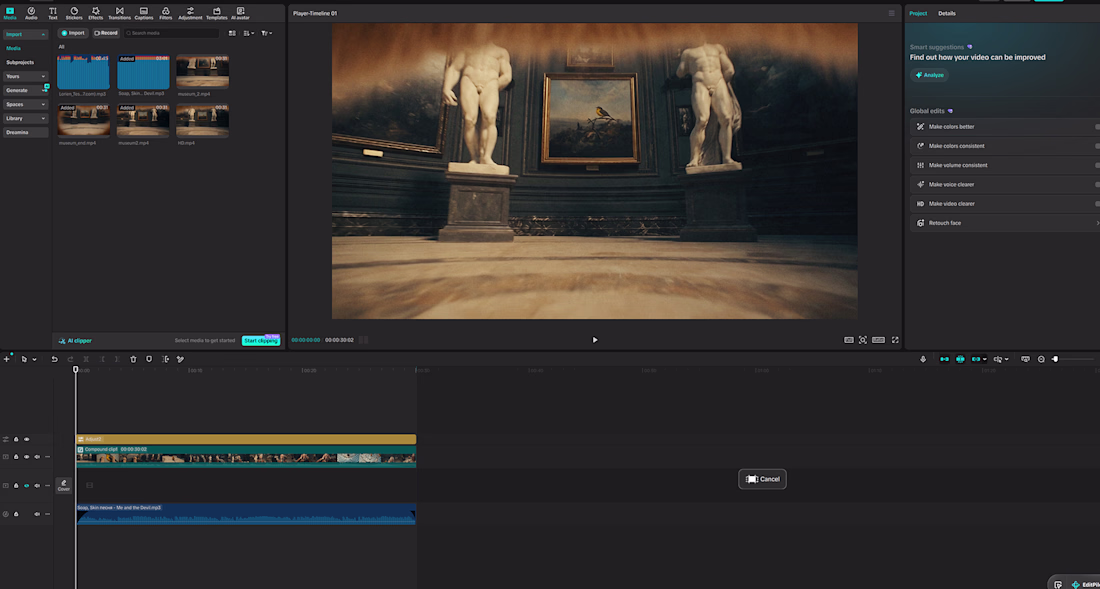Click the microphone voiceover record icon
Viewport: 1100px width, 589px height.
coord(923,359)
